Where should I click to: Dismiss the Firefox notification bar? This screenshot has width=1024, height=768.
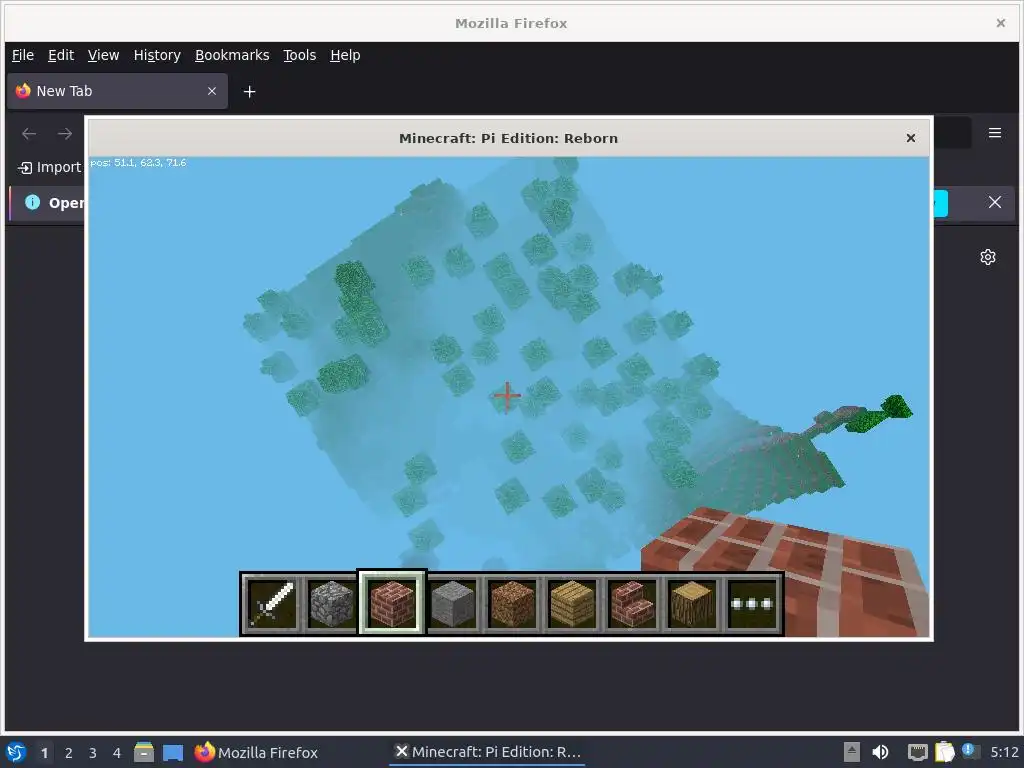995,202
